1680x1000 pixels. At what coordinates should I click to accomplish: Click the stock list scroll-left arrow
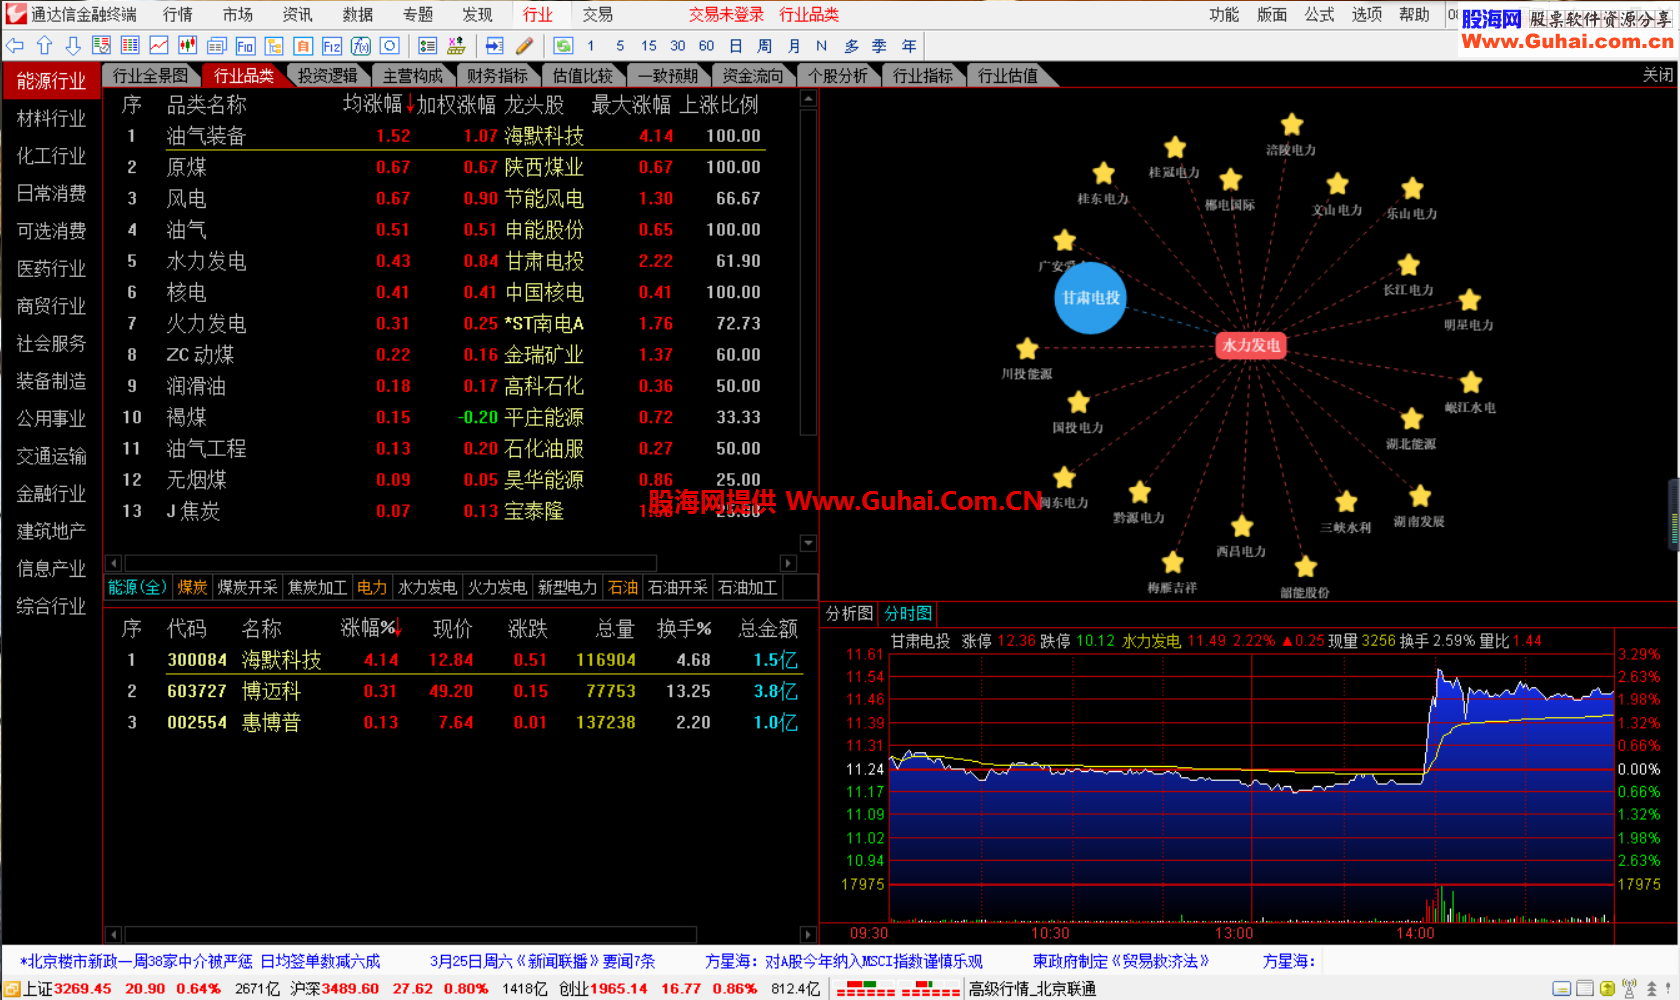coord(113,934)
